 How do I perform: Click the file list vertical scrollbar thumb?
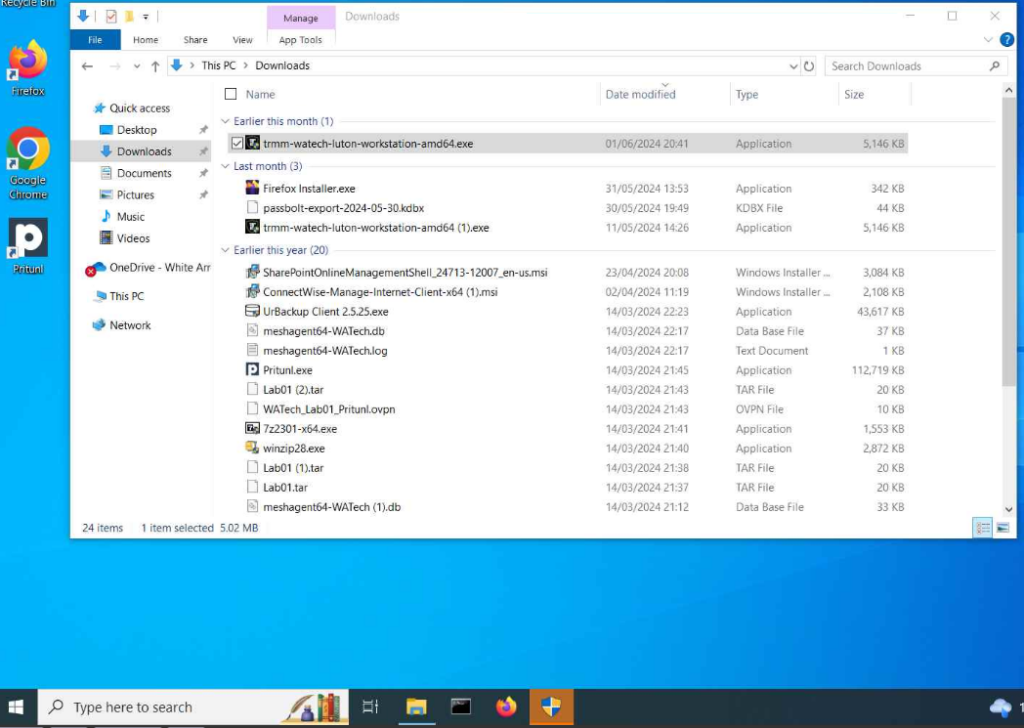pos(1008,243)
